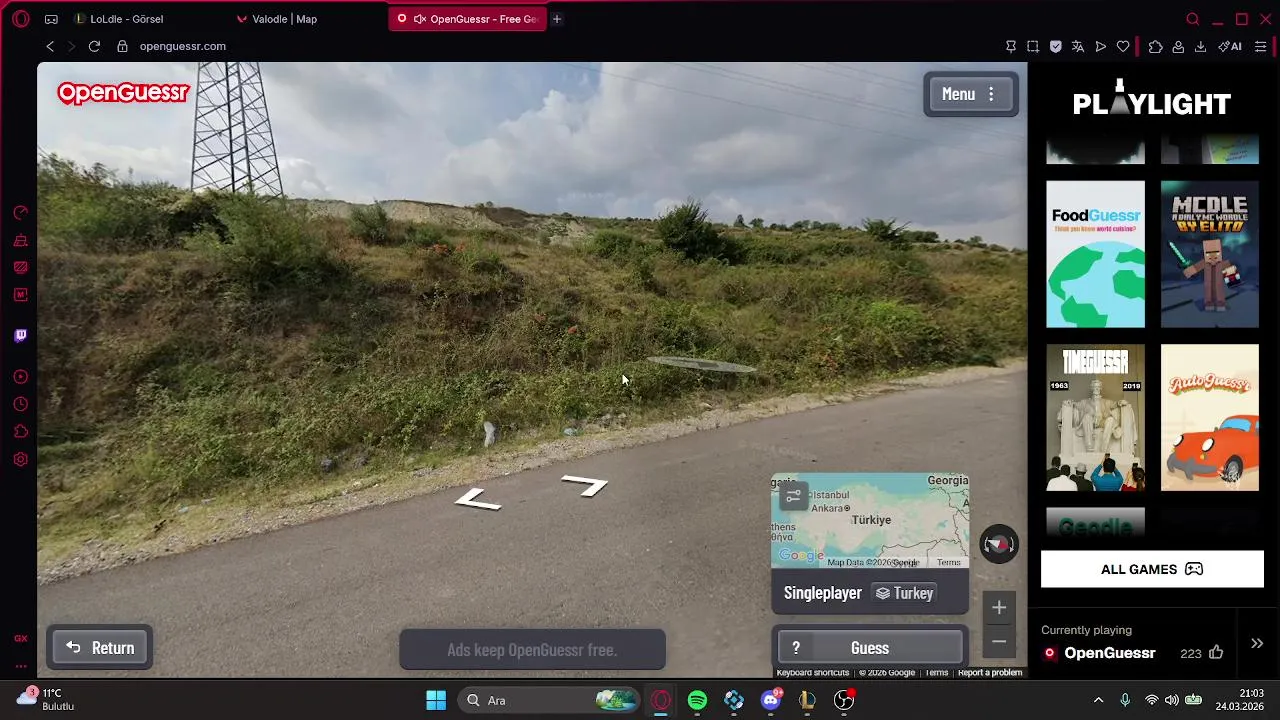This screenshot has height=720, width=1280.
Task: Open the Twitch sidebar icon
Action: pyautogui.click(x=20, y=335)
